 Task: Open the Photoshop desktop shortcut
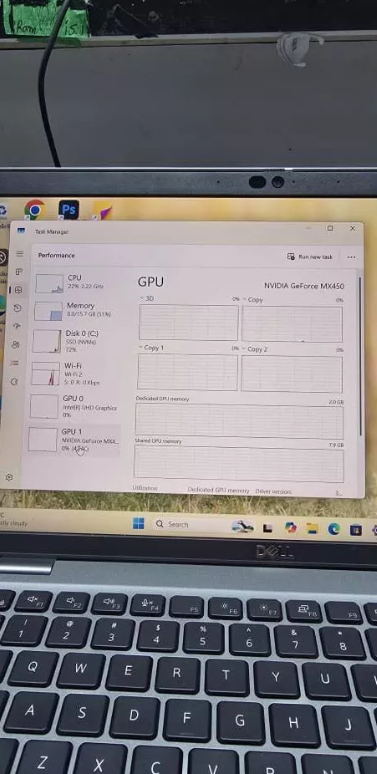pyautogui.click(x=69, y=209)
